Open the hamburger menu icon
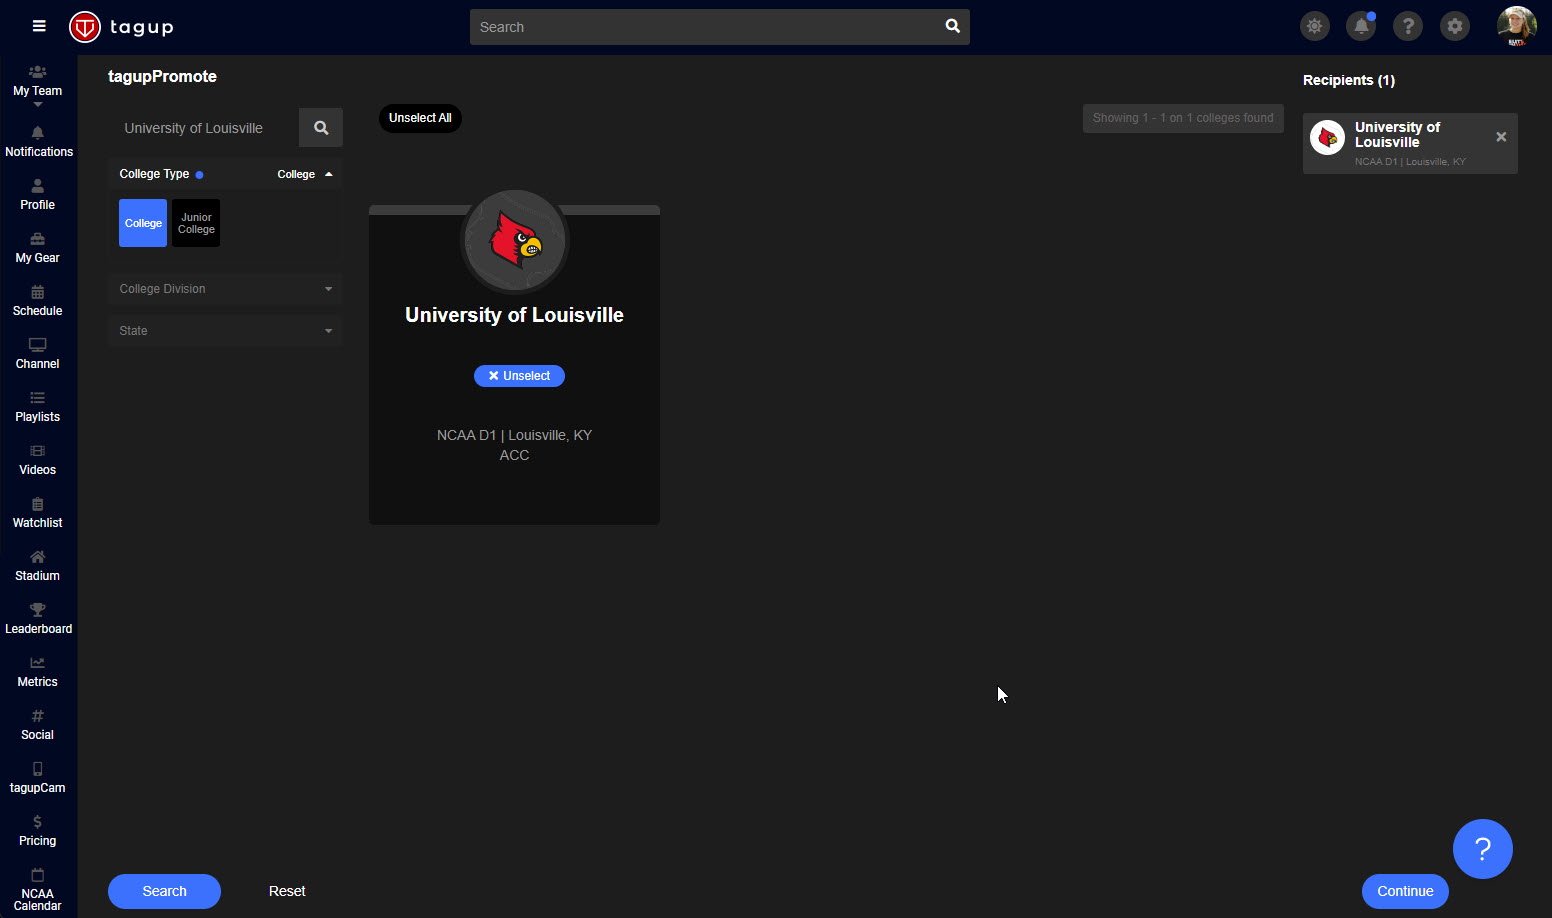The width and height of the screenshot is (1552, 918). (39, 26)
